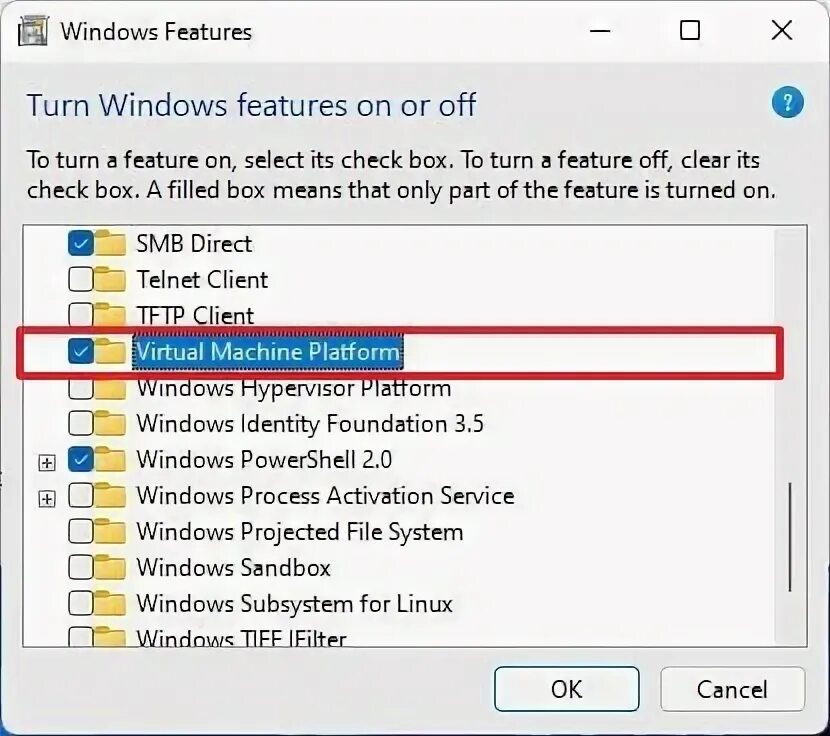Click the folder icon beside Windows Sandbox
The width and height of the screenshot is (830, 736).
click(111, 567)
